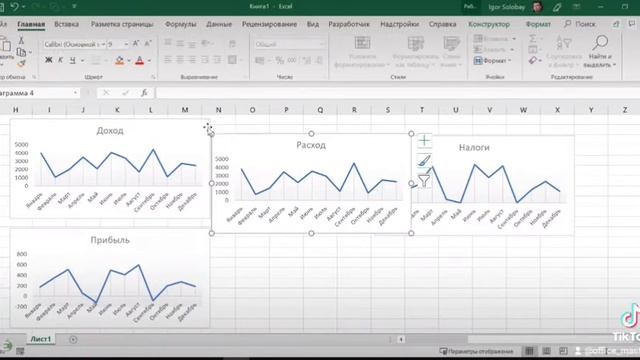Switch to the Формулы tab
This screenshot has width=640, height=360.
(x=180, y=24)
